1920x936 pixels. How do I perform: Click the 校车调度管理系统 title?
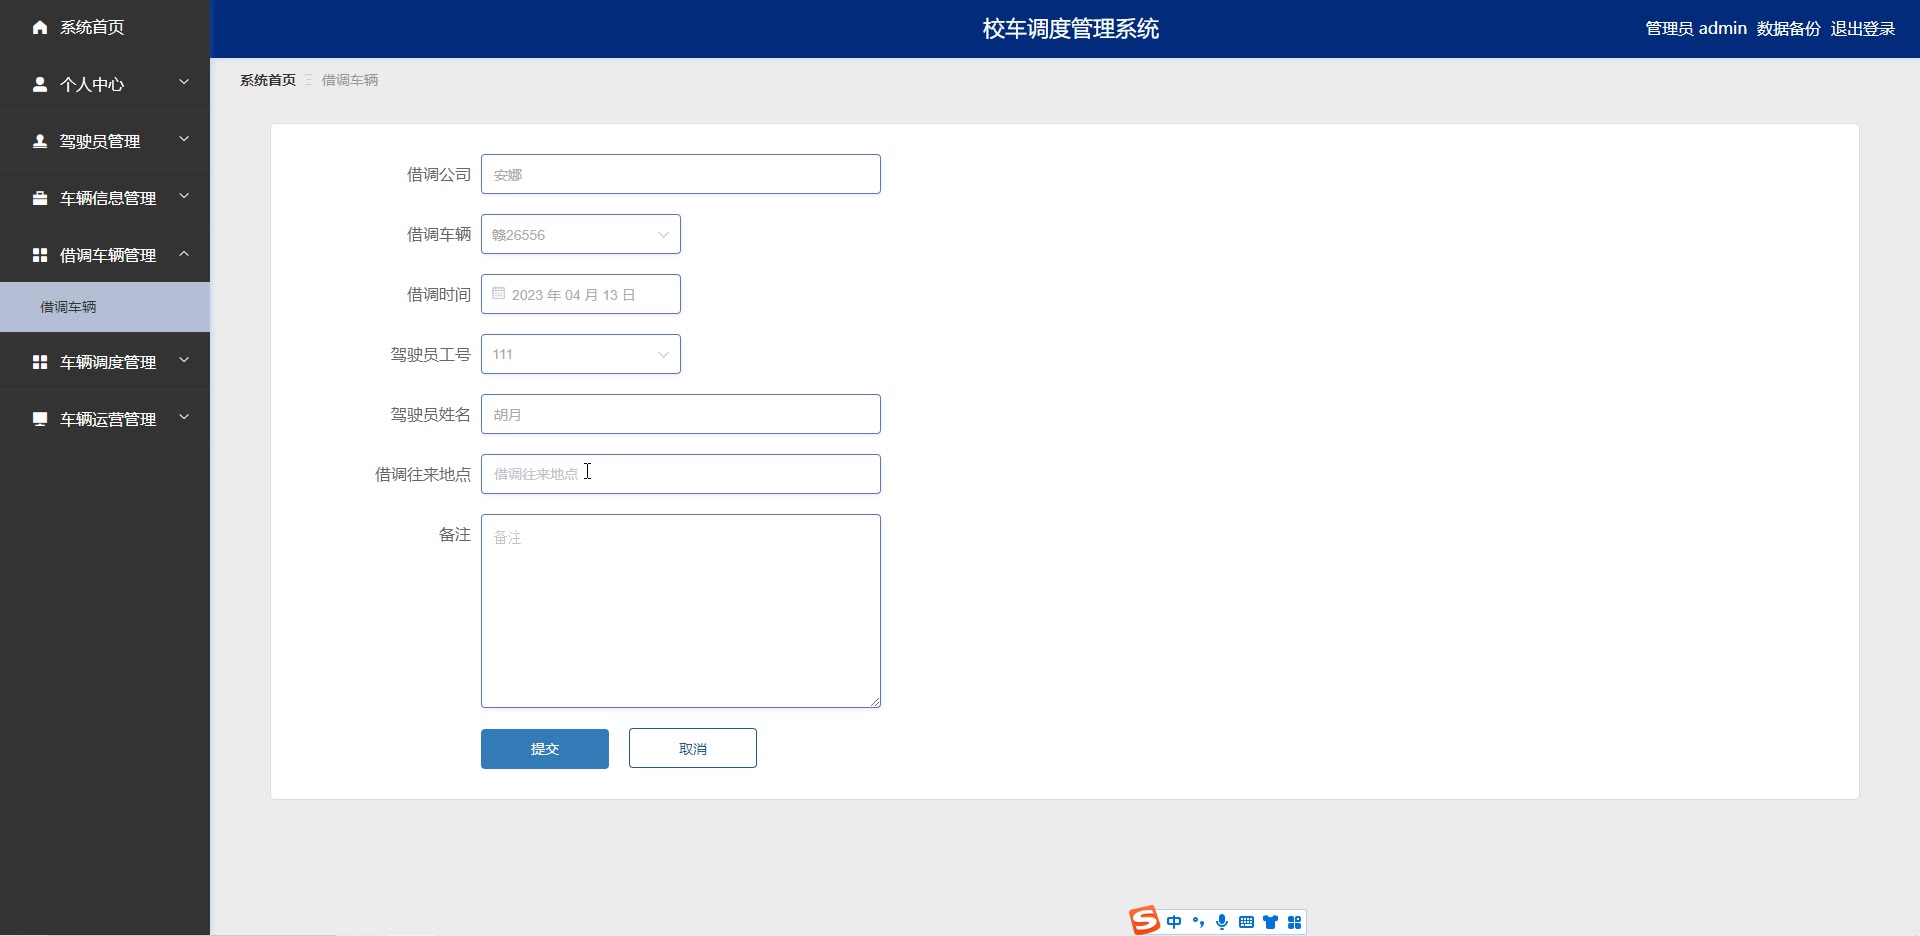point(1071,29)
